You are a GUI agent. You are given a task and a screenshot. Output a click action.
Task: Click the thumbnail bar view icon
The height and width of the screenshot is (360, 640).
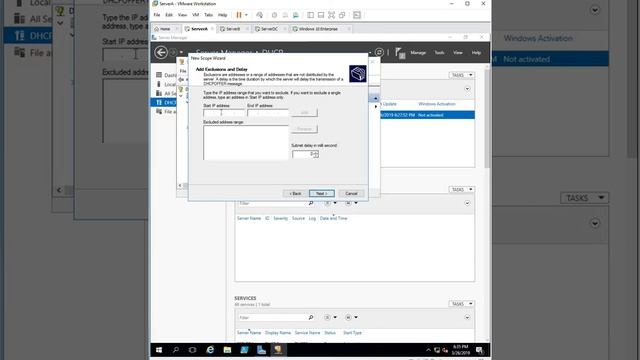click(x=321, y=15)
